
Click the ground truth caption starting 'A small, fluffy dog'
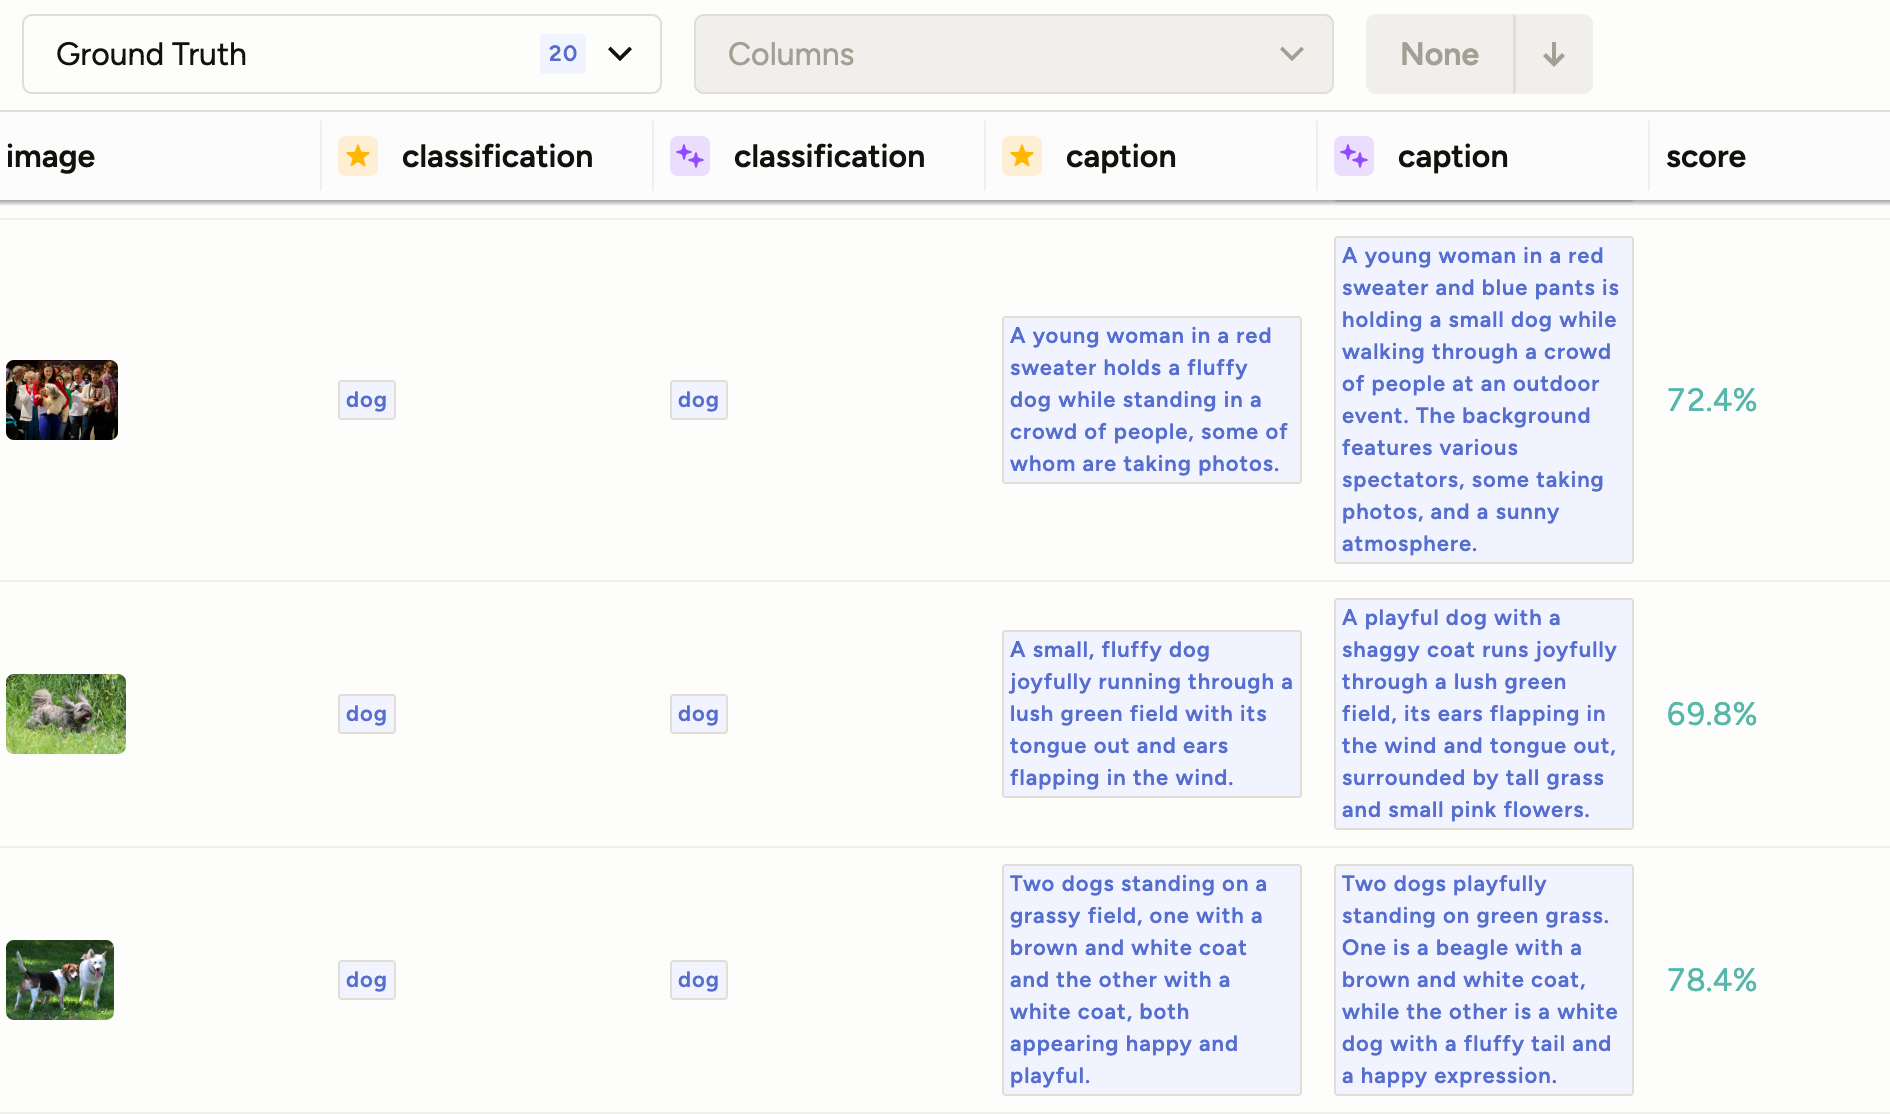[1151, 714]
